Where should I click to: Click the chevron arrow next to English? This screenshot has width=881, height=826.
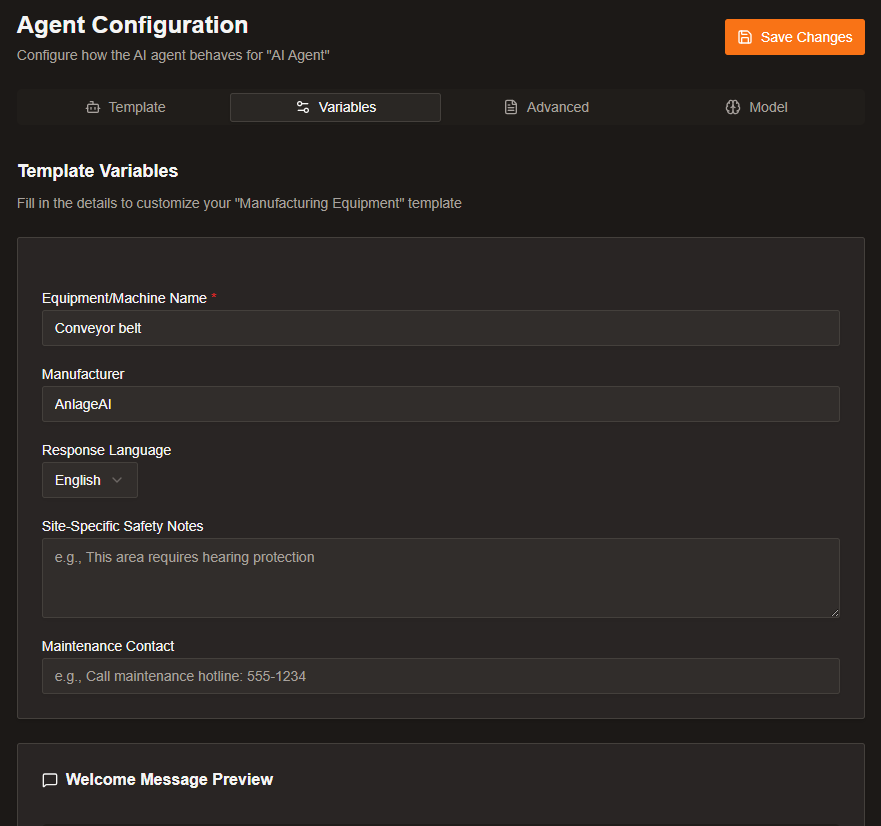[x=117, y=480]
